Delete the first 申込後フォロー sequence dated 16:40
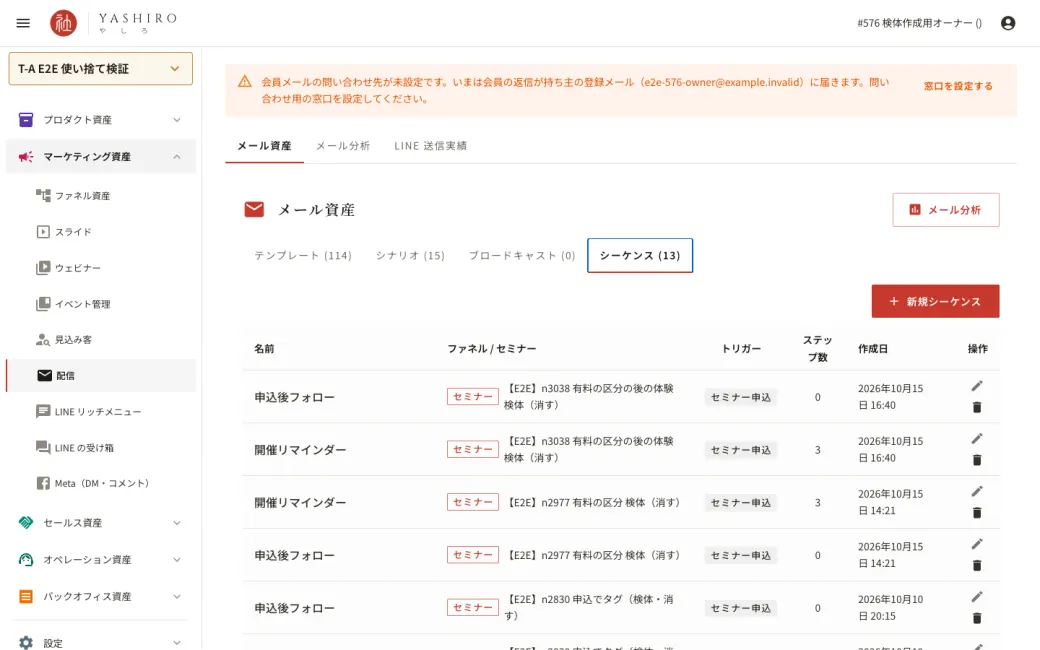 (977, 407)
